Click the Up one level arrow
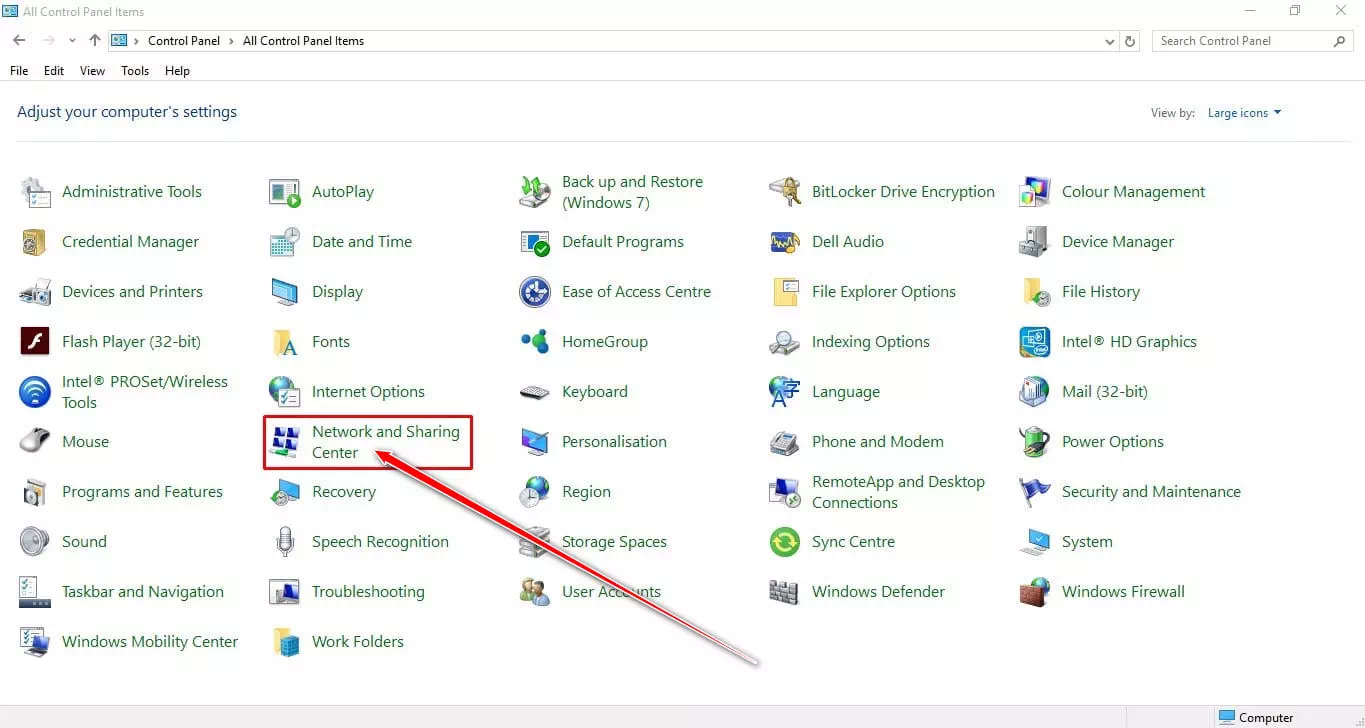The height and width of the screenshot is (728, 1365). tap(95, 41)
